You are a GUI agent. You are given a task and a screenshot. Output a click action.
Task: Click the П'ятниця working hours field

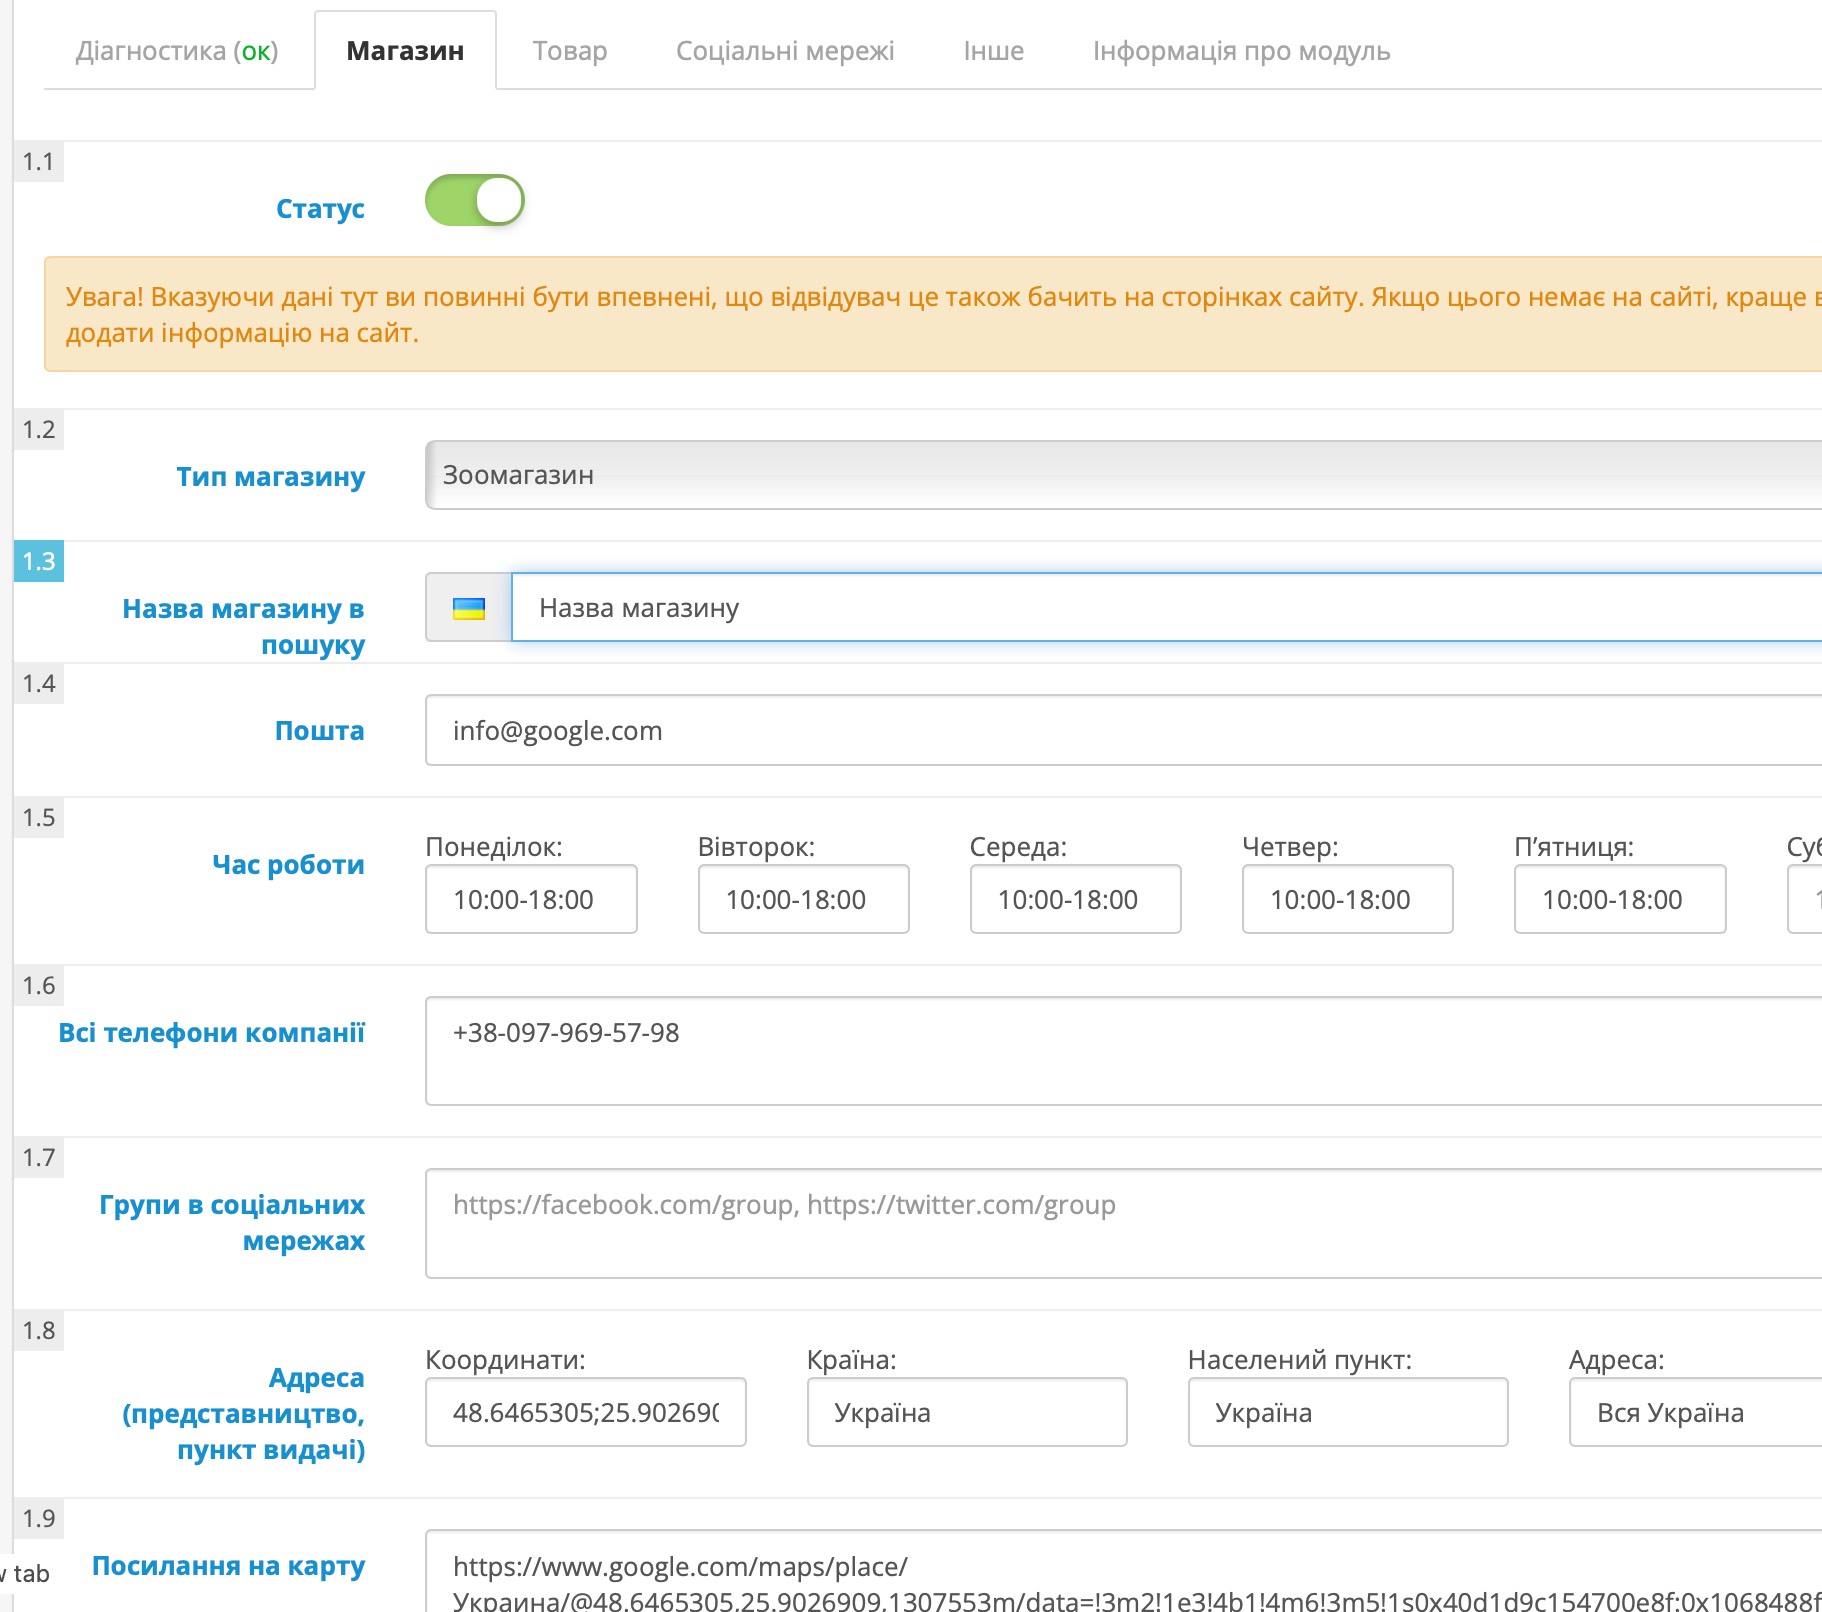coord(1620,899)
